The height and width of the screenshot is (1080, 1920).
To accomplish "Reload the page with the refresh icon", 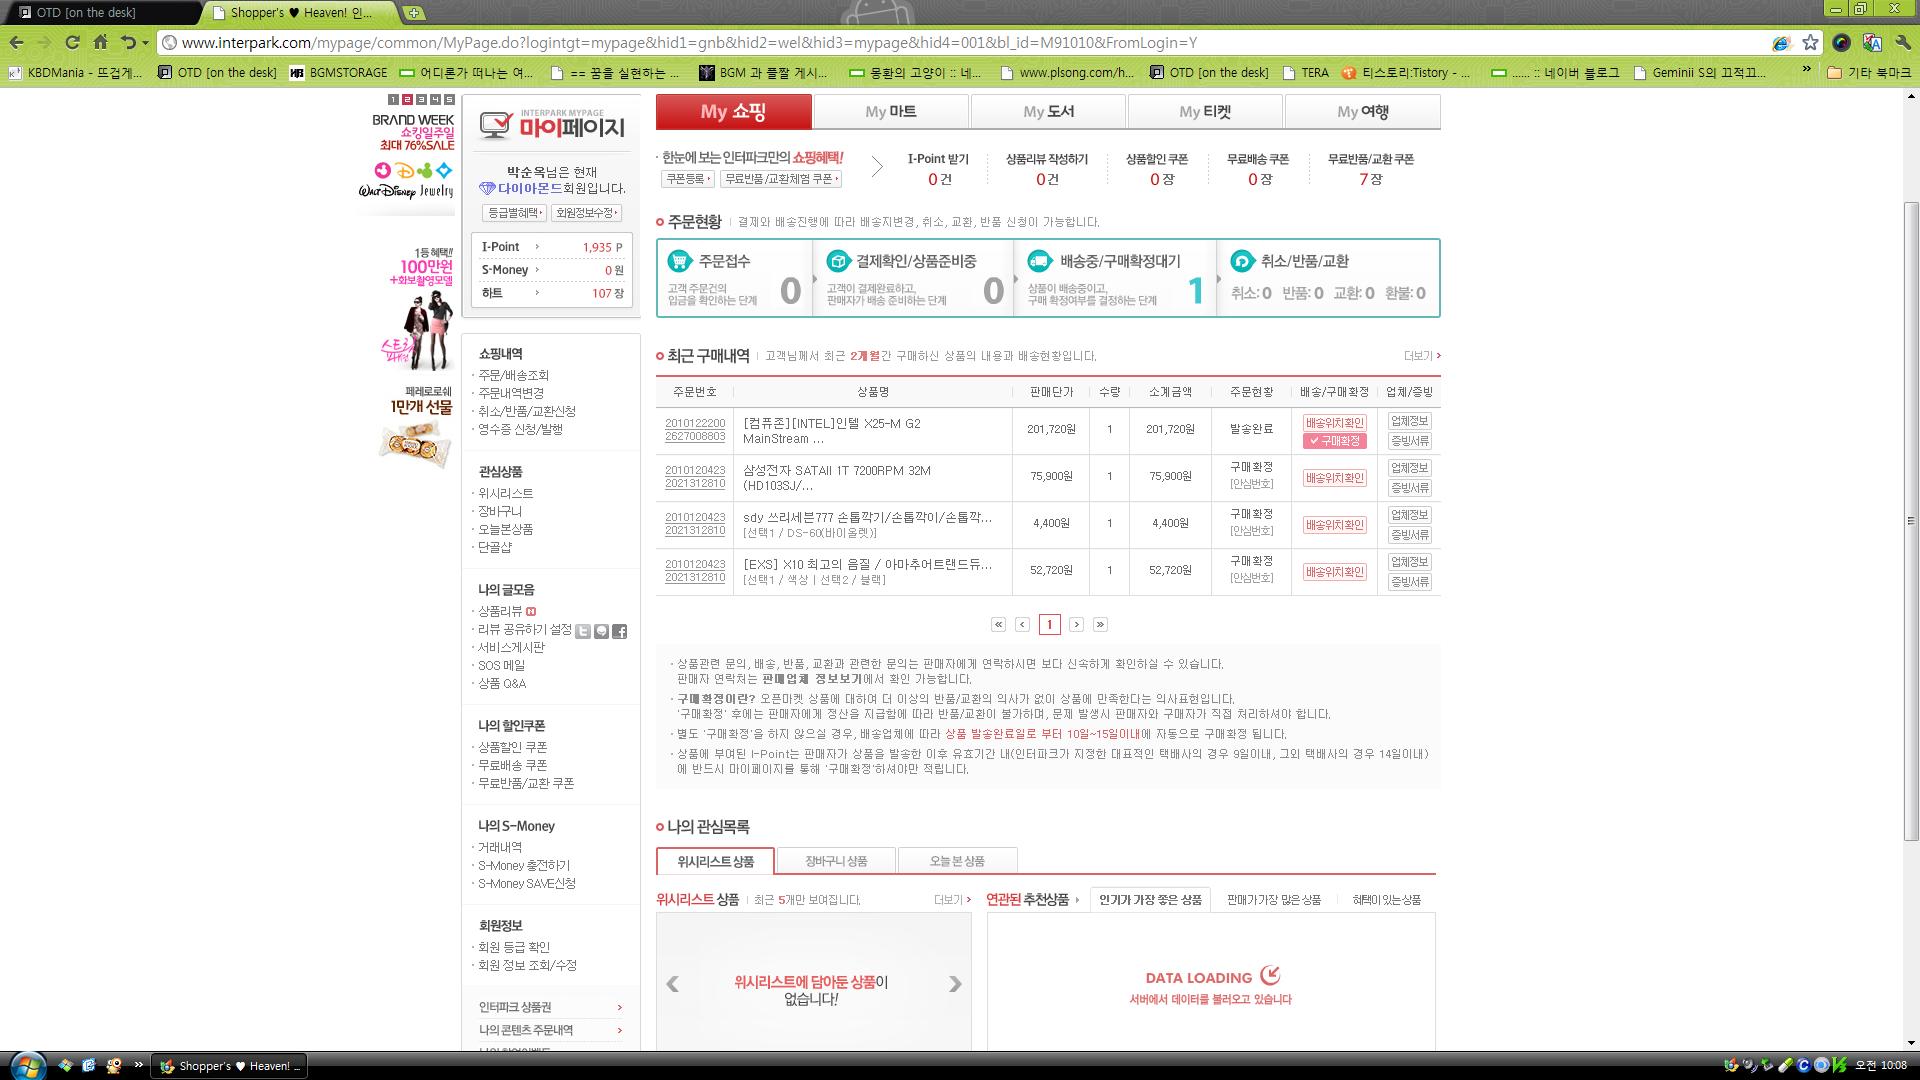I will [x=72, y=42].
